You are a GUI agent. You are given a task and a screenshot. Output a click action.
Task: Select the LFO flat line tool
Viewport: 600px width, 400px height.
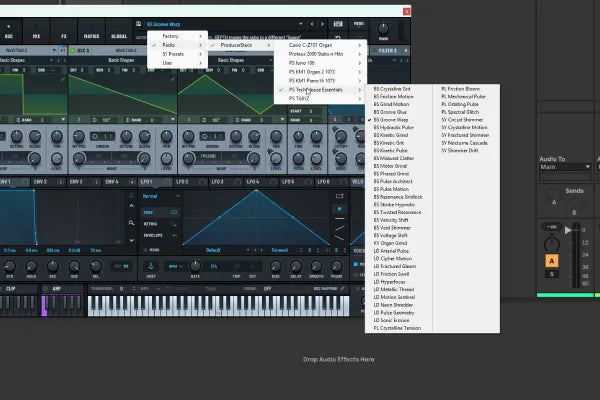click(339, 219)
